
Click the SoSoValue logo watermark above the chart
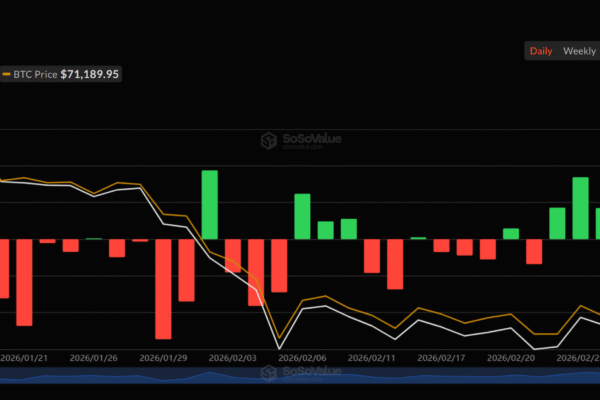(301, 141)
